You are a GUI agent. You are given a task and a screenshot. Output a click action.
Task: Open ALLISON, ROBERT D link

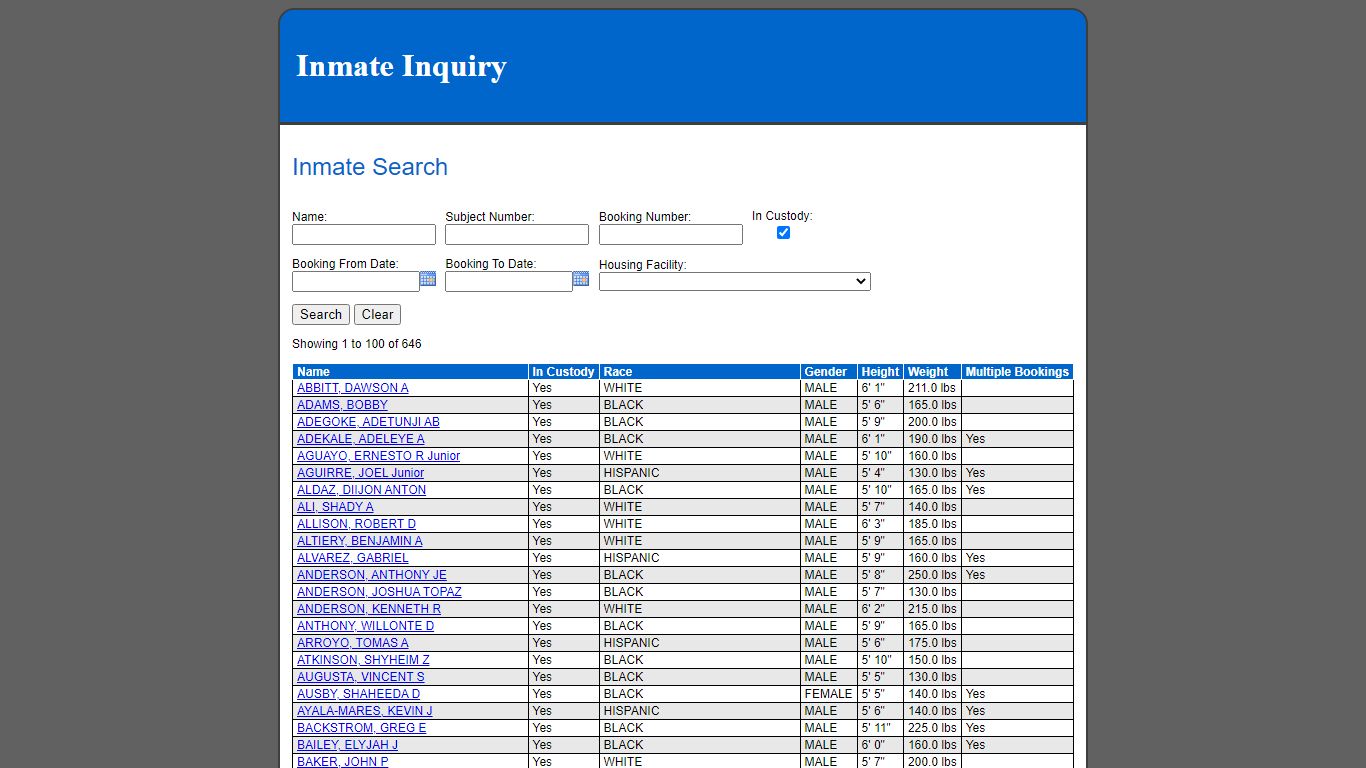(x=356, y=524)
